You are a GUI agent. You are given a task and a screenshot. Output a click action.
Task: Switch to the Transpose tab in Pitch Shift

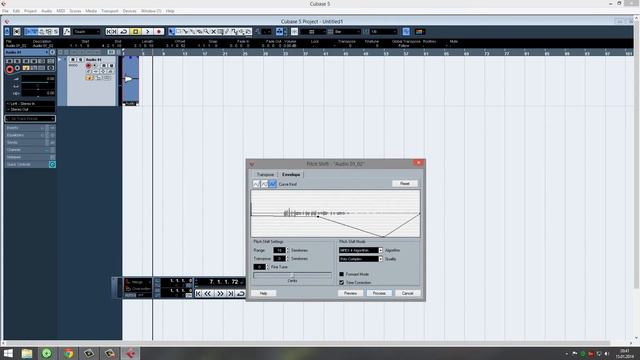point(265,175)
